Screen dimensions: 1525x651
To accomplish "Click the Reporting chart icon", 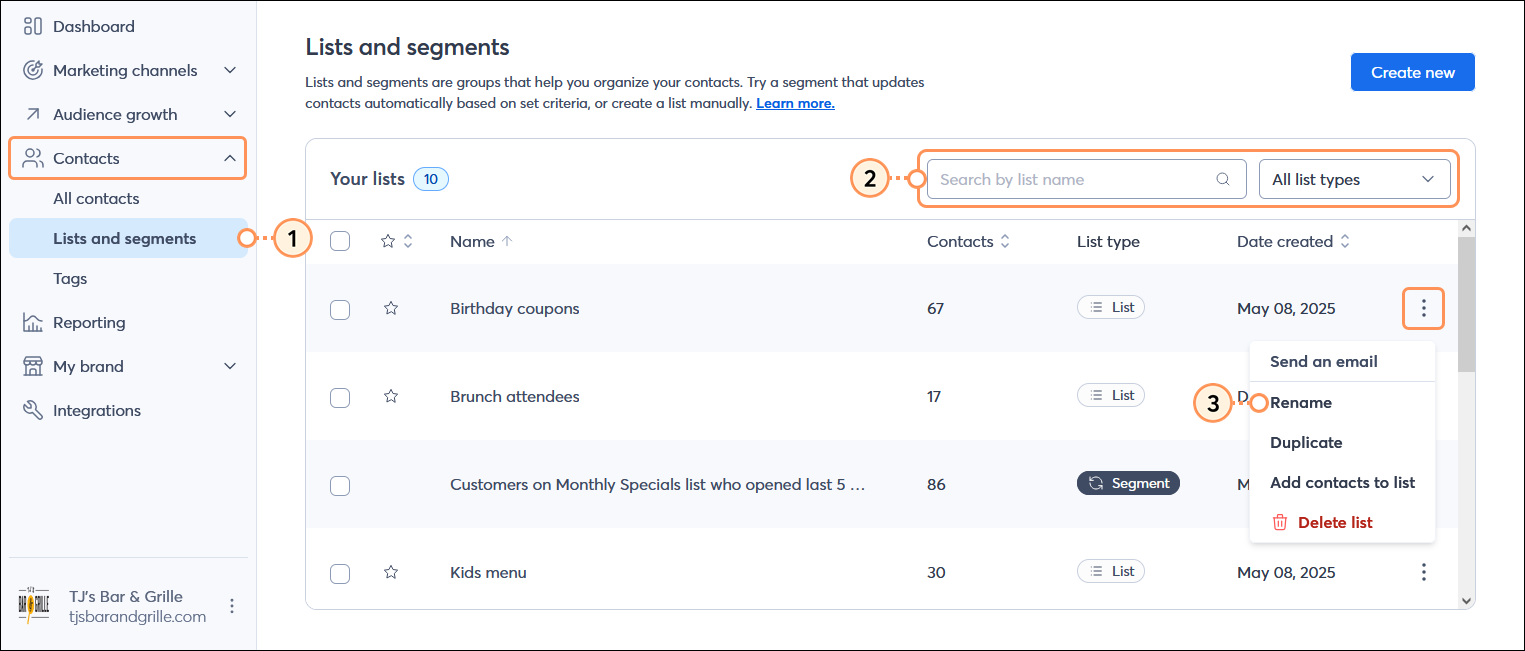I will [x=33, y=322].
